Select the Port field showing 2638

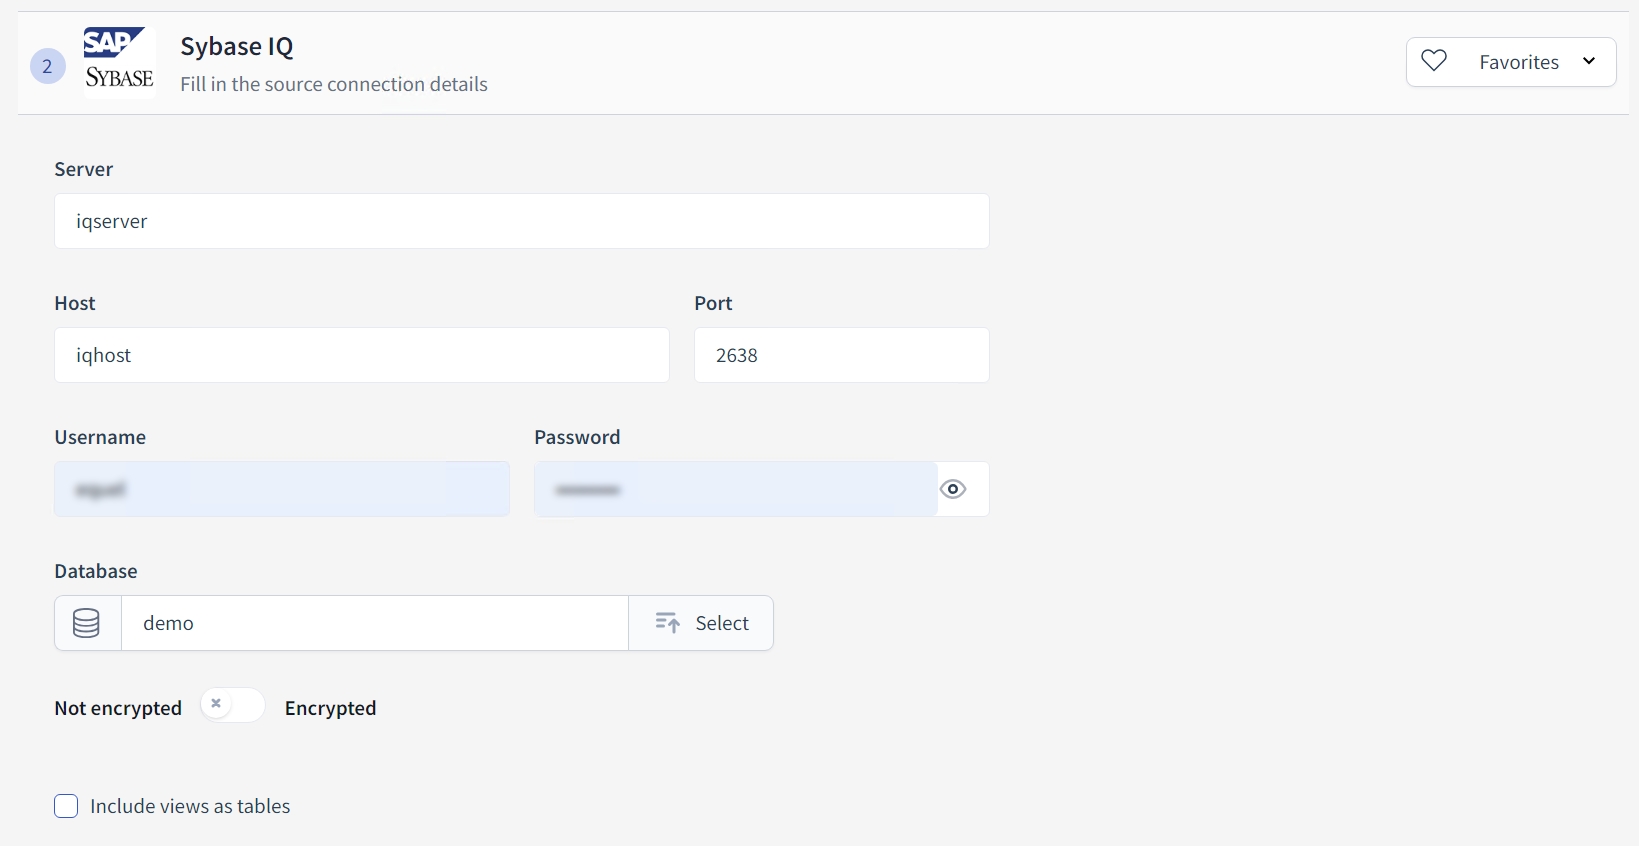(841, 355)
